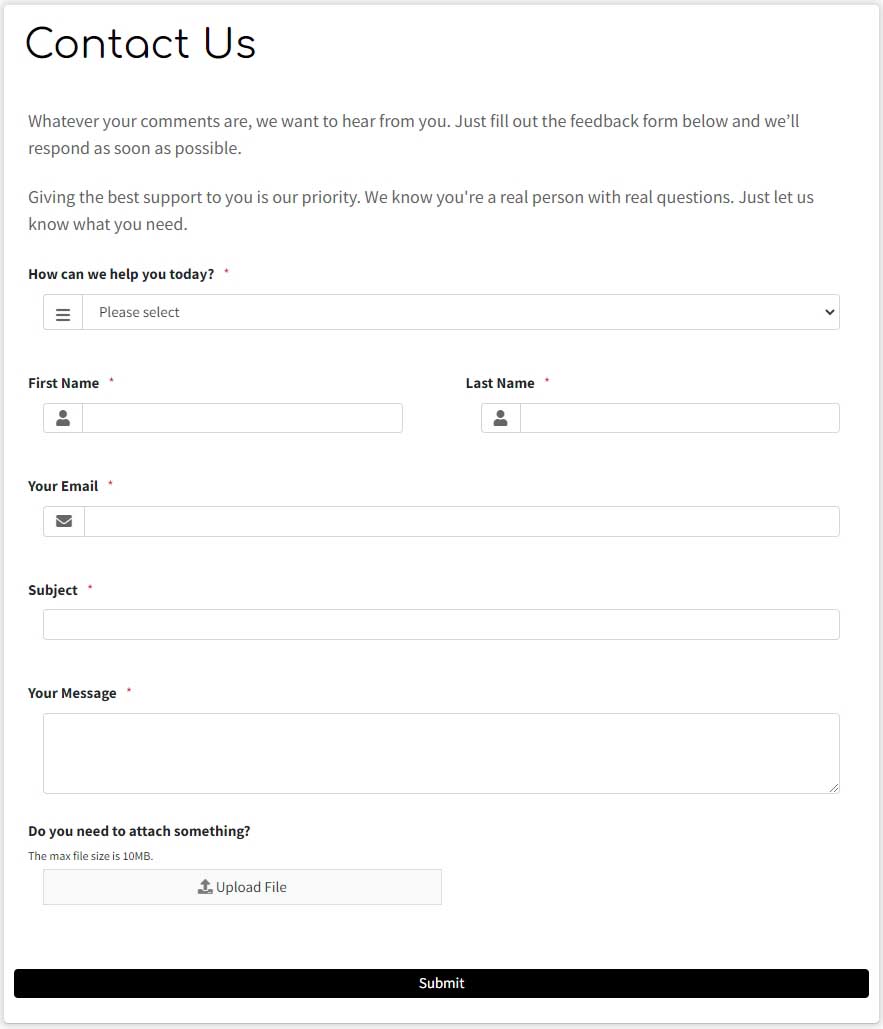
Task: Click the person icon next to First Name
Action: pos(62,417)
